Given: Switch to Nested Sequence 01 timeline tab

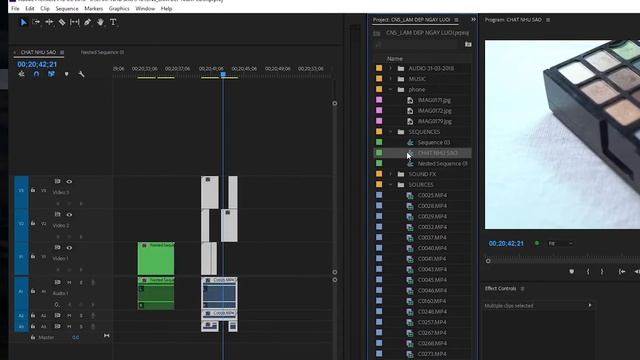Looking at the screenshot, I should pyautogui.click(x=102, y=52).
